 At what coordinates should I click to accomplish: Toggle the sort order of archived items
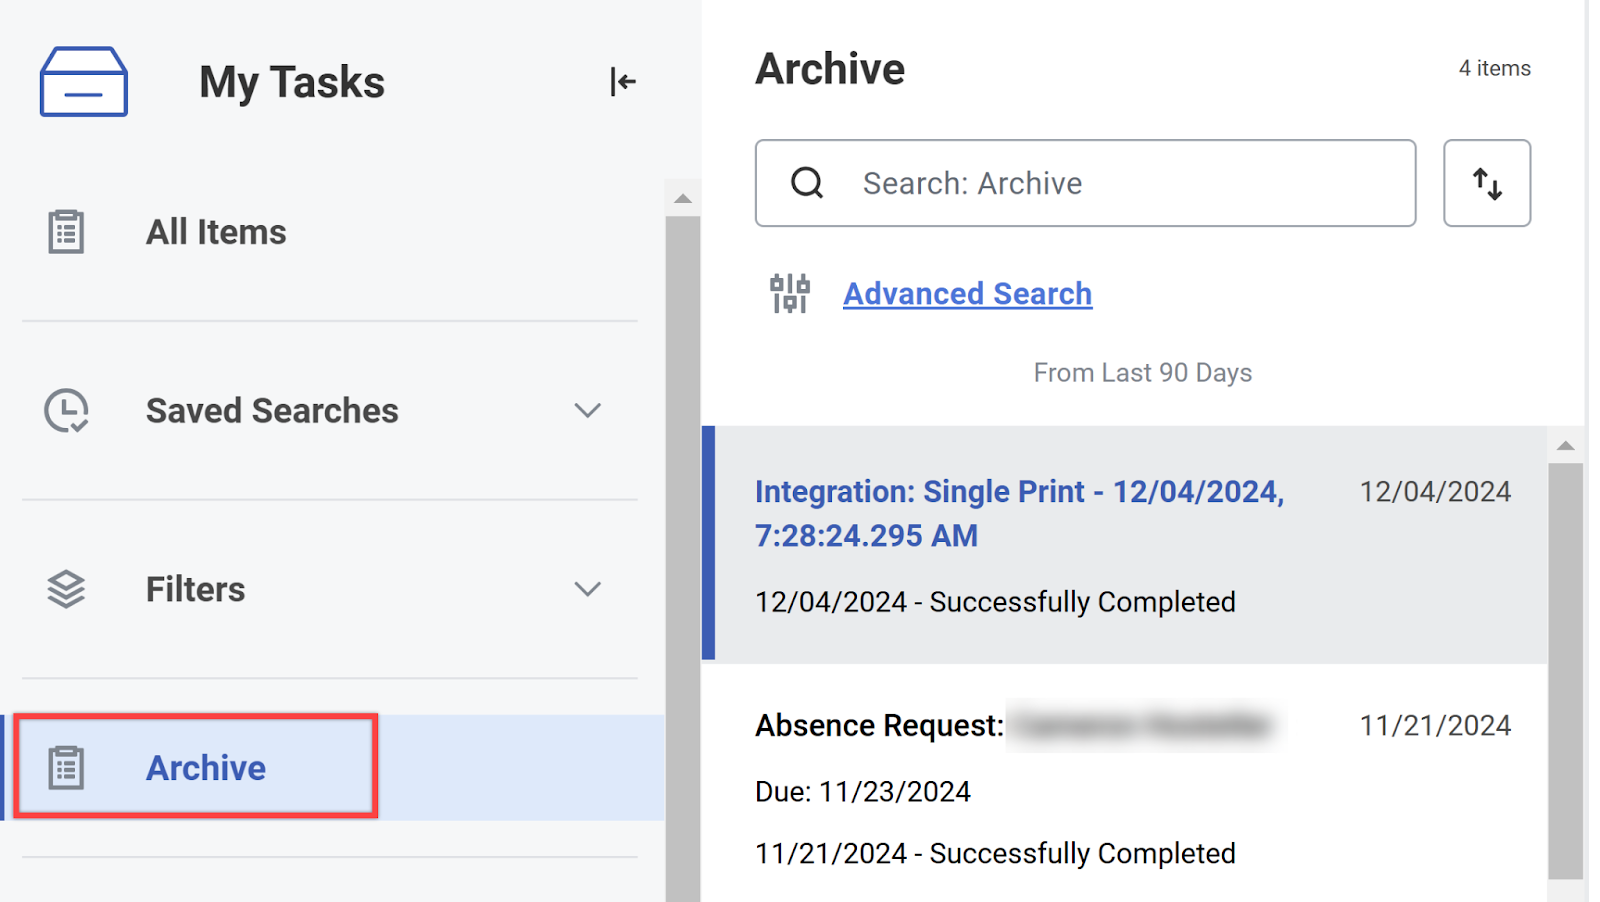[1486, 183]
